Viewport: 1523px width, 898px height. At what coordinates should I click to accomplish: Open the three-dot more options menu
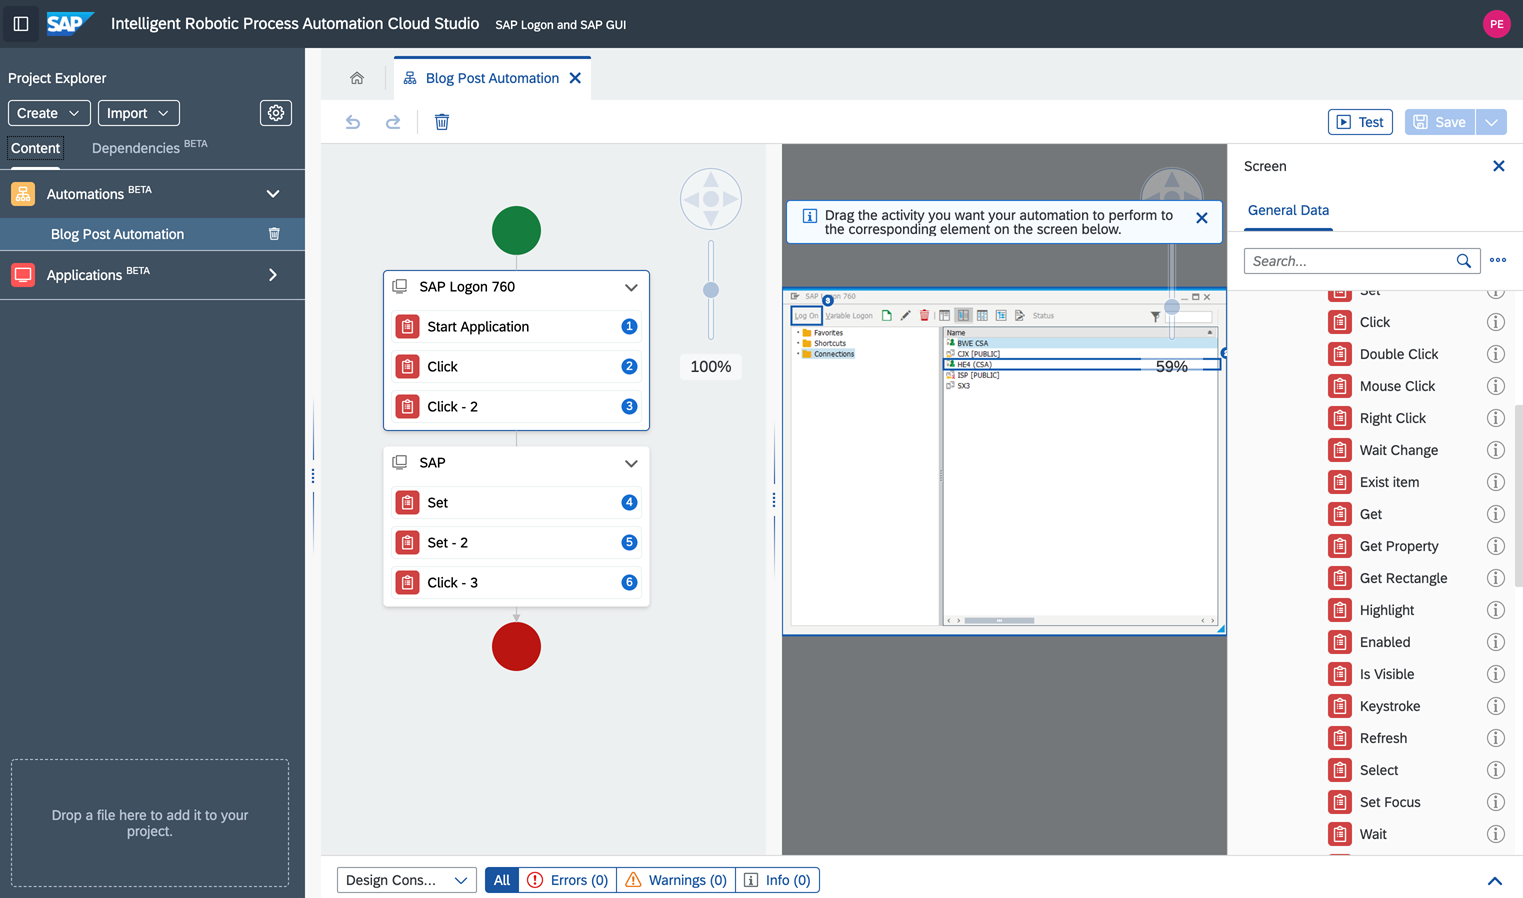coord(1498,260)
